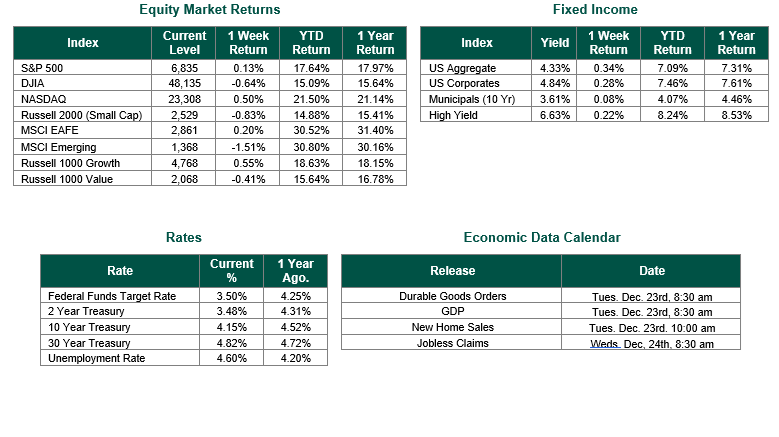Click the Yield column header
779x437 pixels.
coord(554,43)
